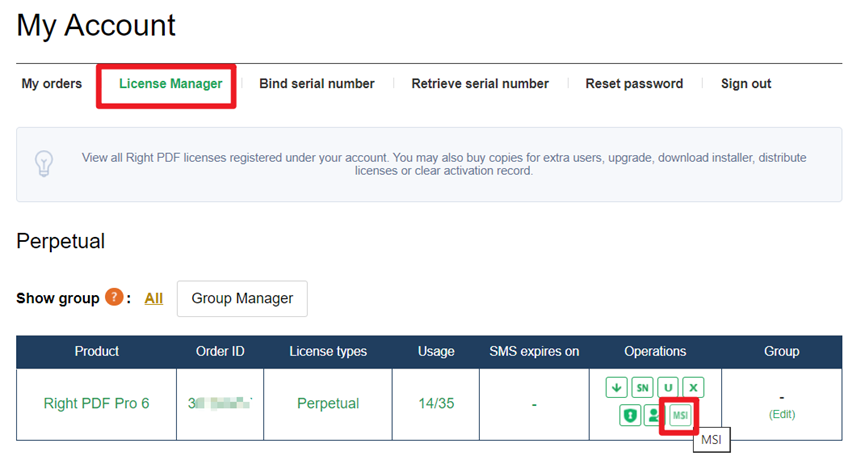Image resolution: width=865 pixels, height=469 pixels.
Task: Open the License Manager tab
Action: point(170,83)
